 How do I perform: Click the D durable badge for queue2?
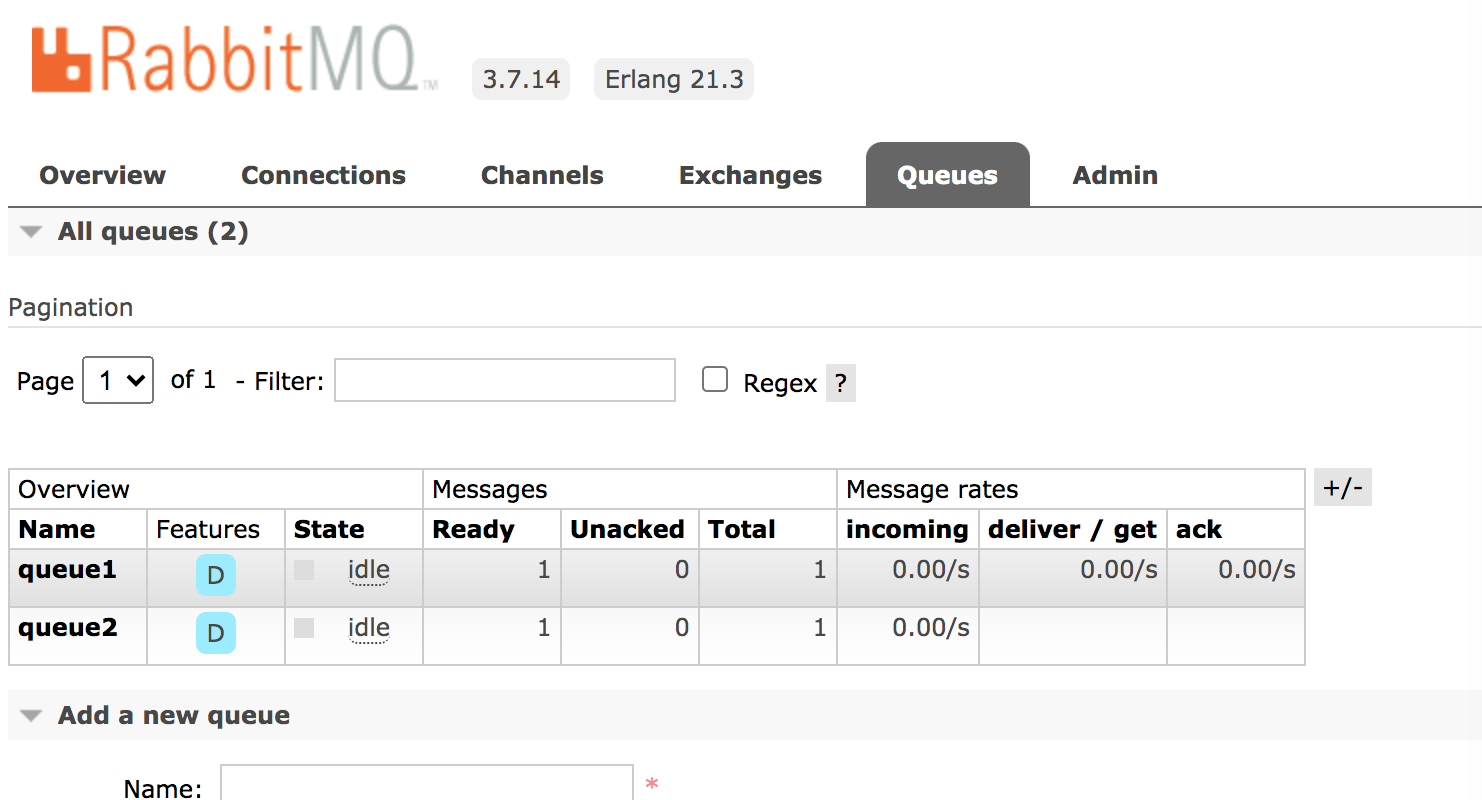pyautogui.click(x=215, y=633)
